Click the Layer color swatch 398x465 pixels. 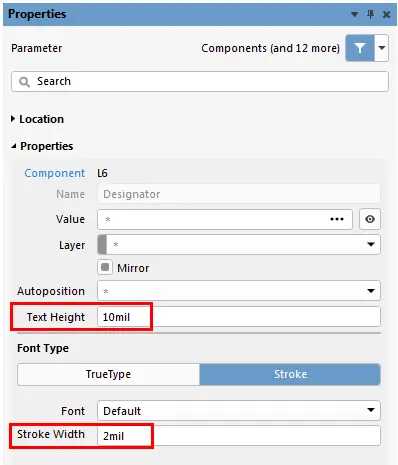pos(102,245)
